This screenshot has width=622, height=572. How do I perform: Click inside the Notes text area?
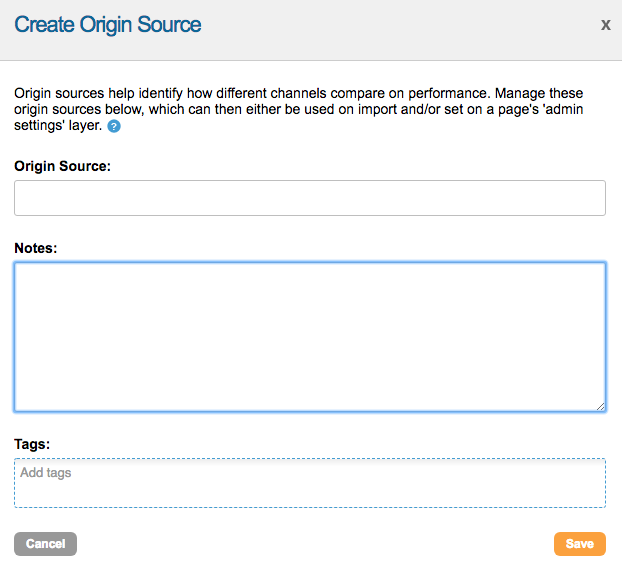coord(309,336)
